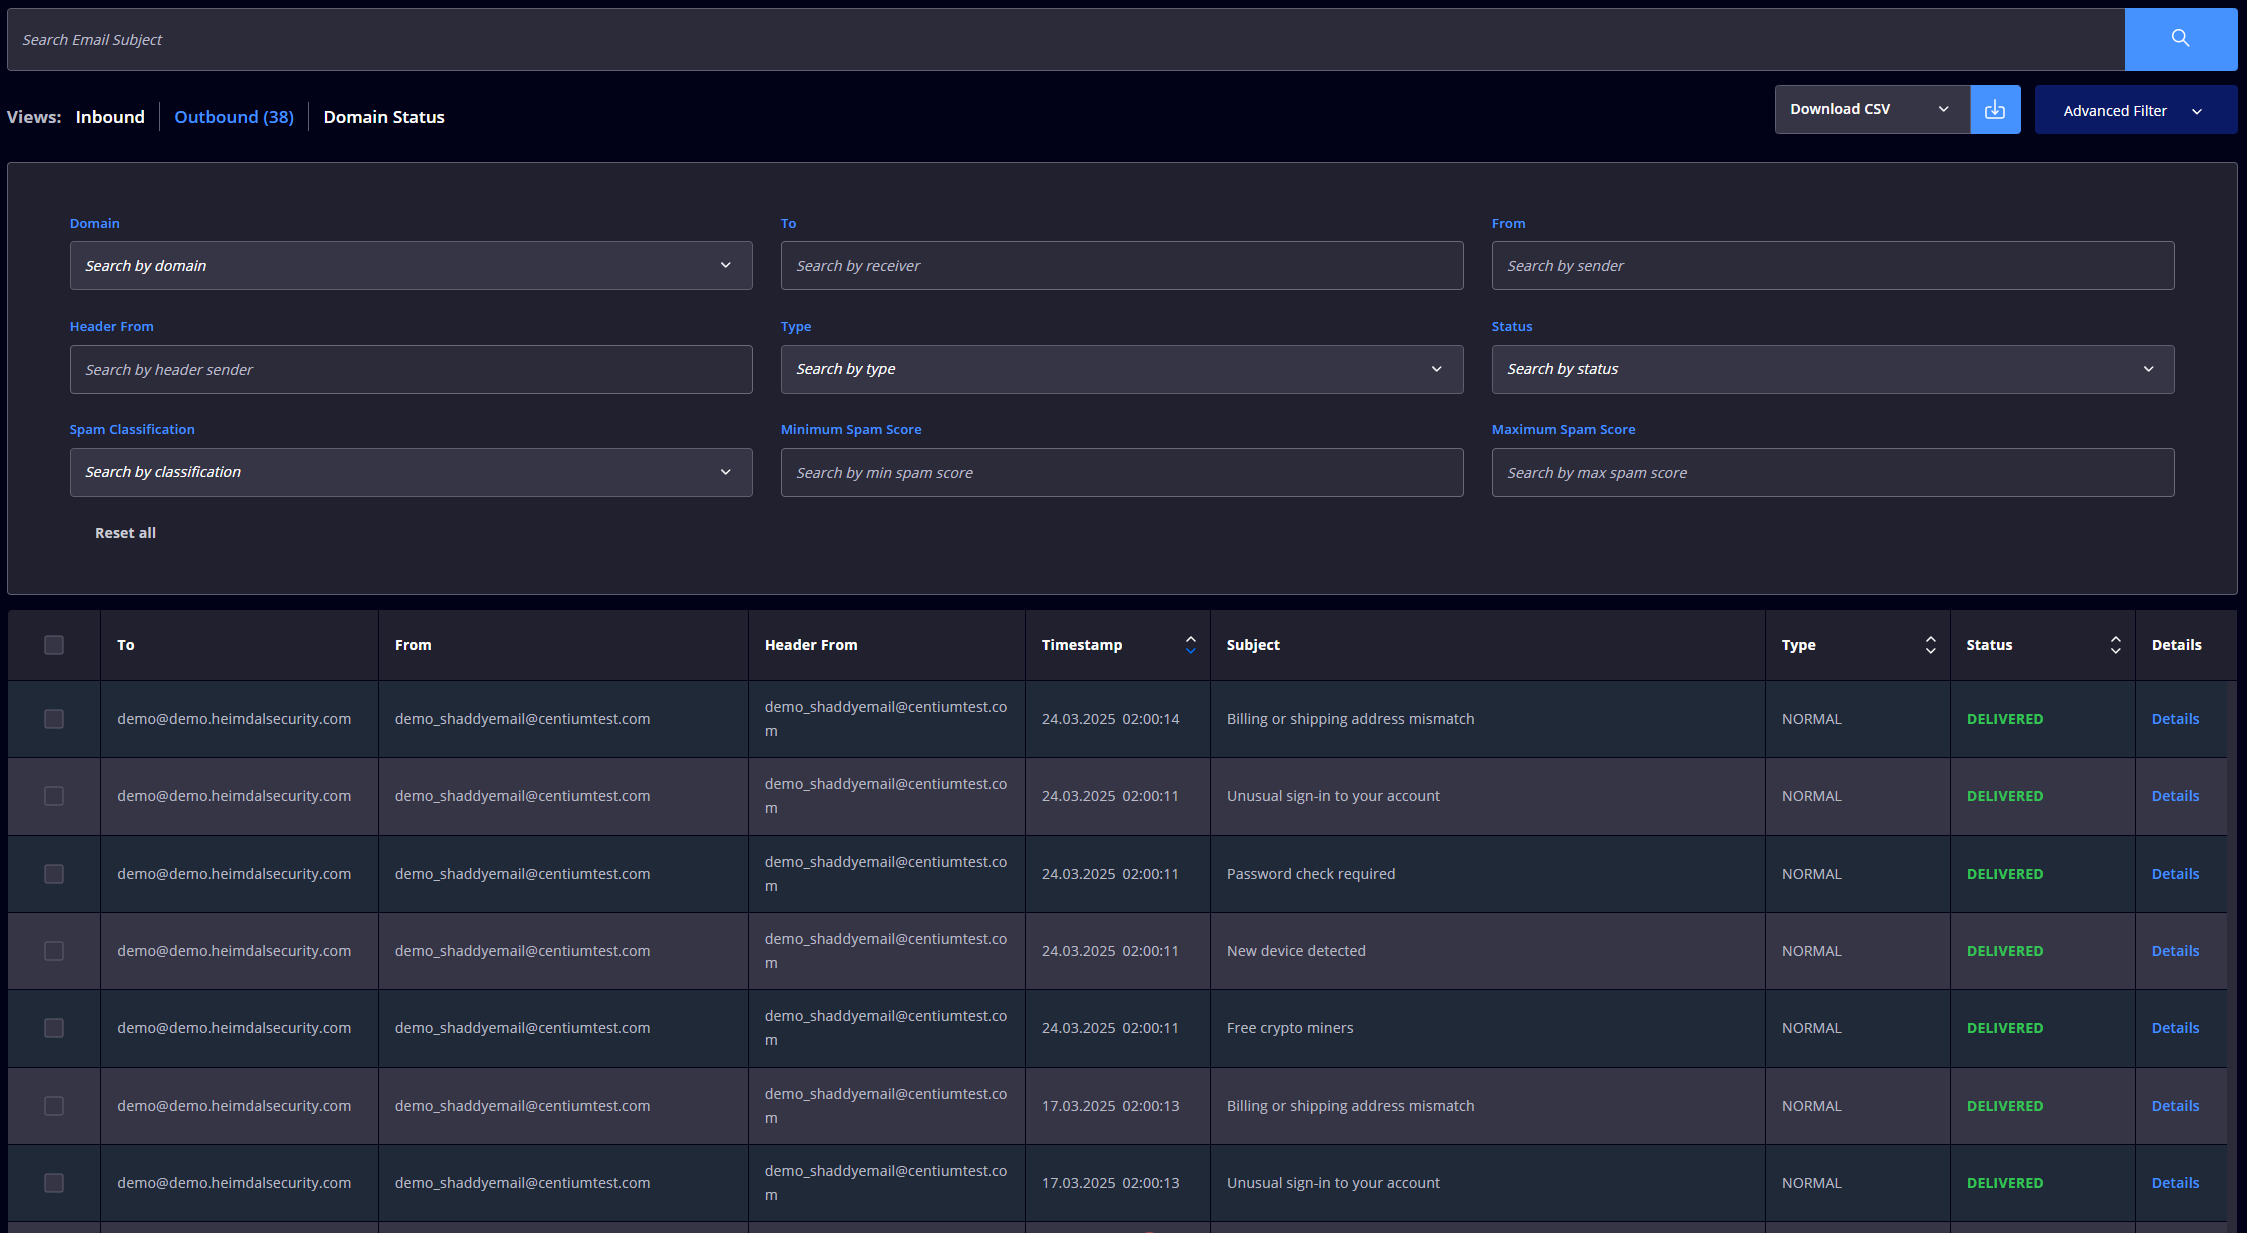Sort by Status column arrows
2247x1233 pixels.
pos(2115,645)
